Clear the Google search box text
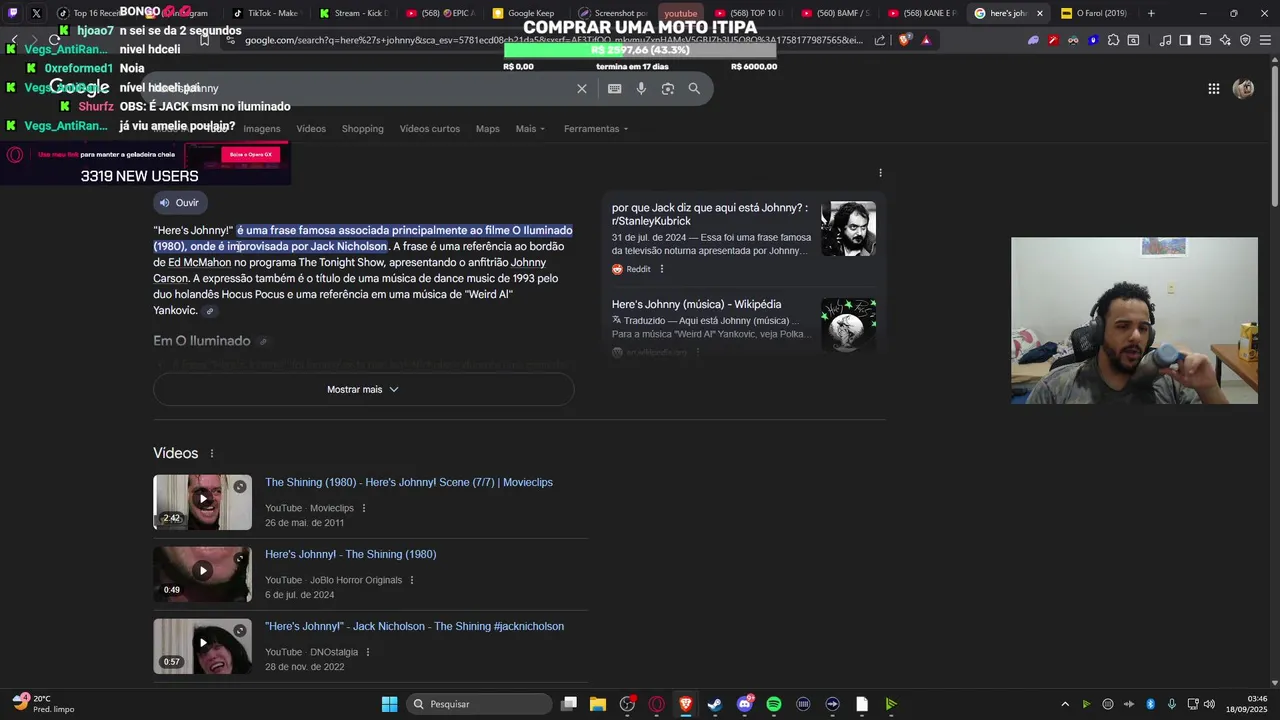Image resolution: width=1280 pixels, height=720 pixels. [582, 88]
